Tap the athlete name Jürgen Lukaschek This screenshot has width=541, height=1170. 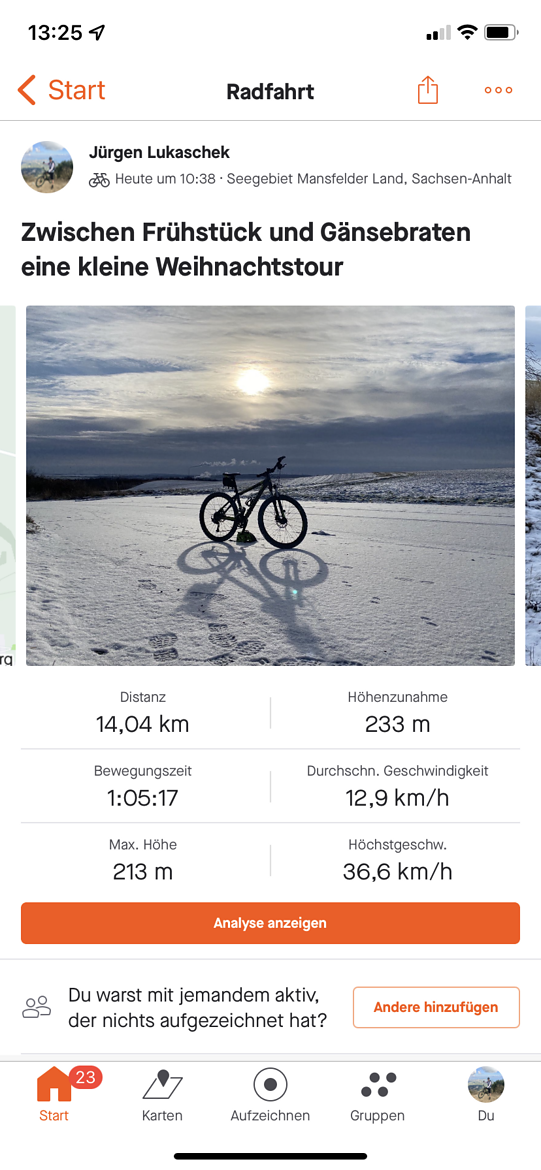[x=159, y=153]
